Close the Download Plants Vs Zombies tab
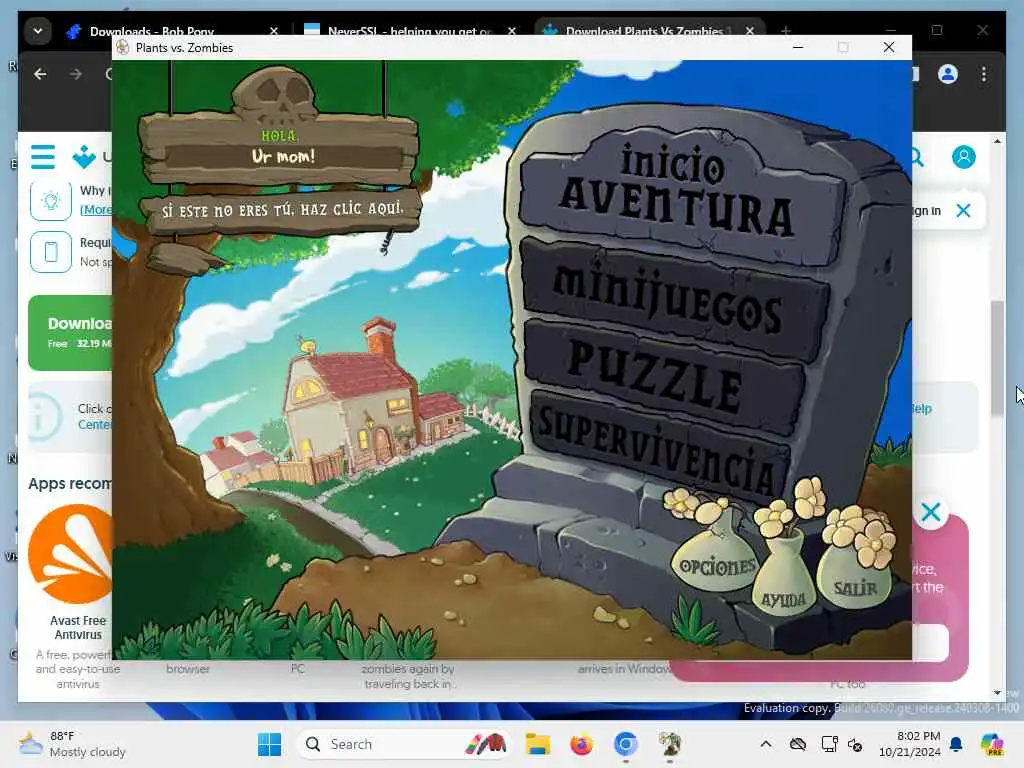Image resolution: width=1024 pixels, height=768 pixels. point(750,31)
